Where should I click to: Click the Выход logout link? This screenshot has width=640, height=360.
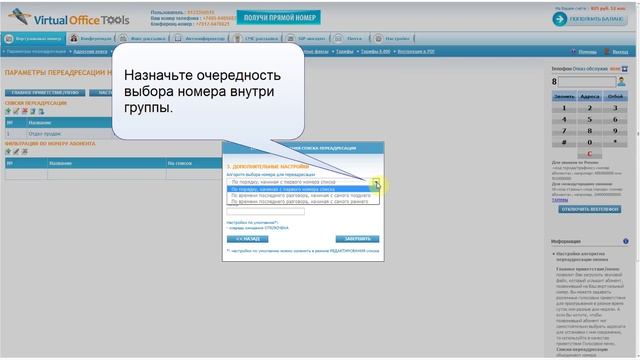pyautogui.click(x=620, y=52)
